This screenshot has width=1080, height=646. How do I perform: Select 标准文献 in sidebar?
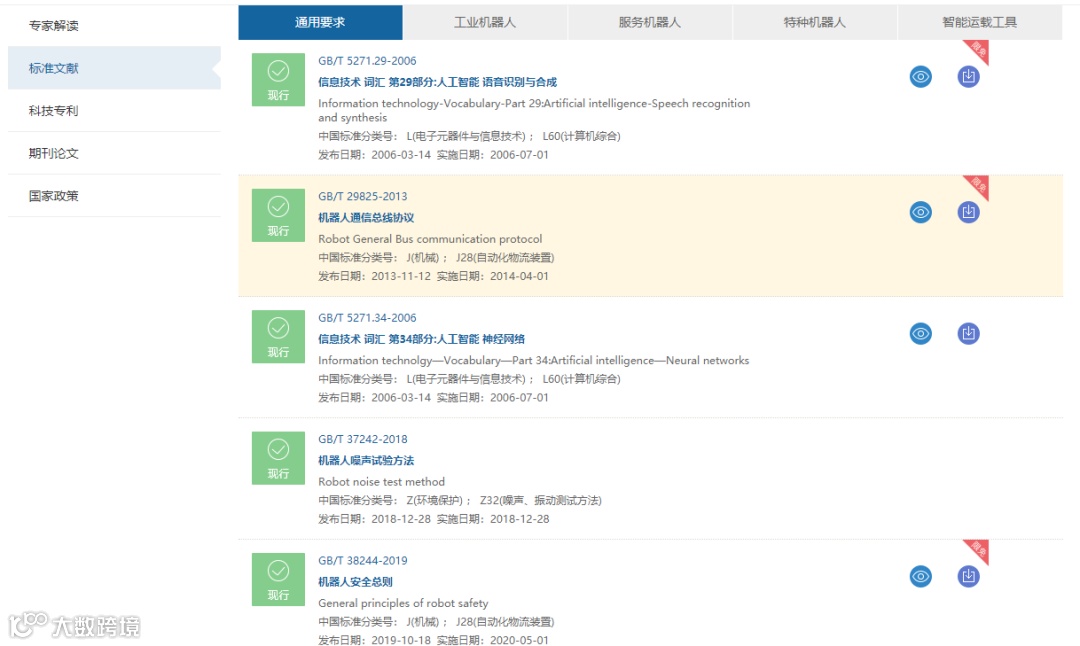[x=114, y=68]
